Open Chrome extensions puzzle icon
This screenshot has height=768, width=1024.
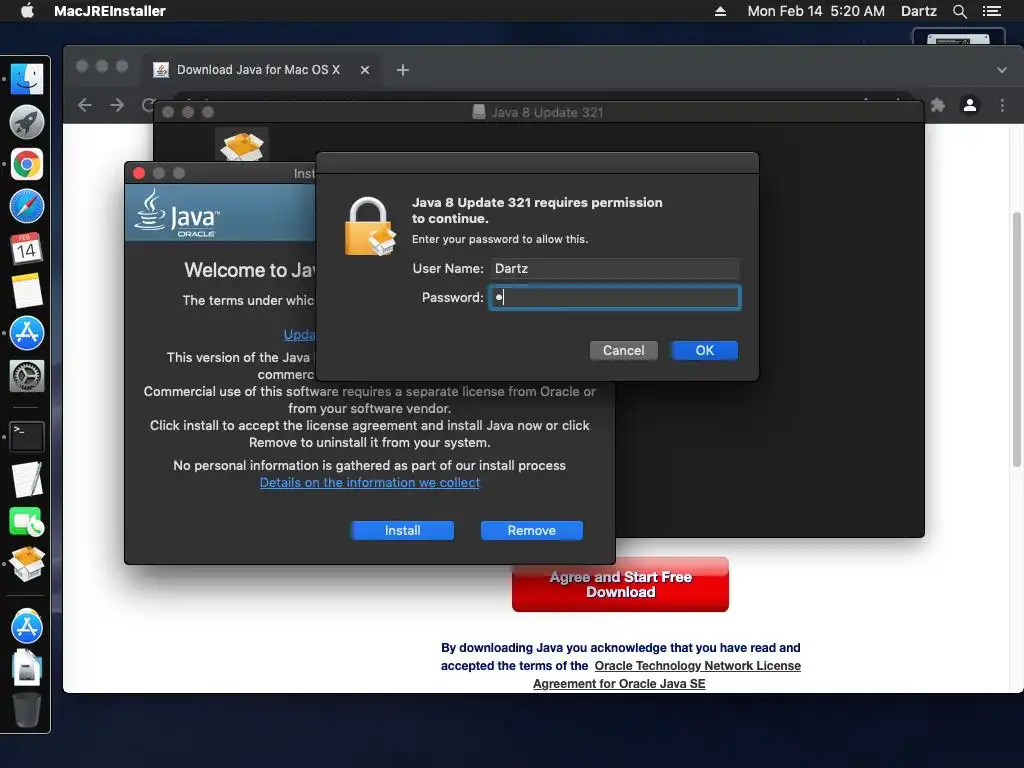click(938, 105)
